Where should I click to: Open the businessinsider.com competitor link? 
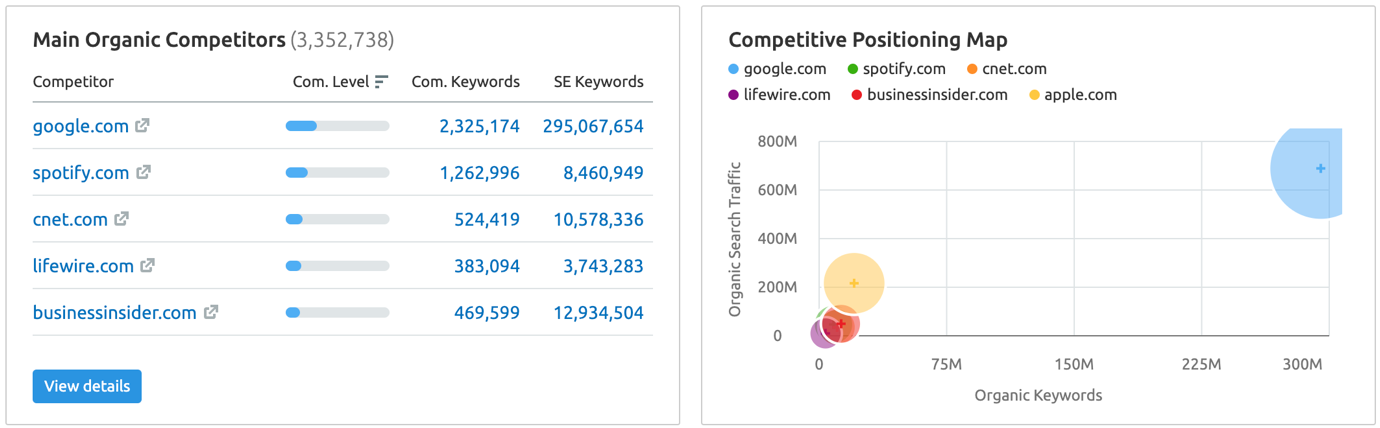[114, 313]
